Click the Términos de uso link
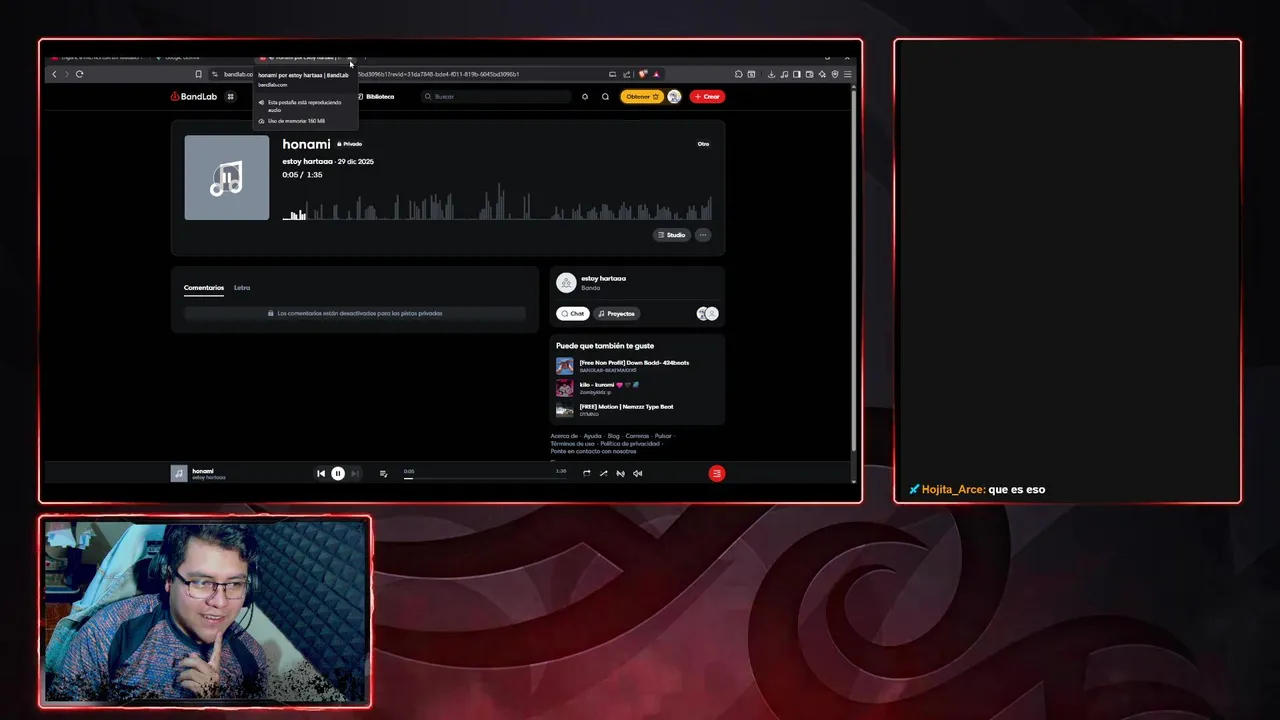1280x720 pixels. coord(572,444)
